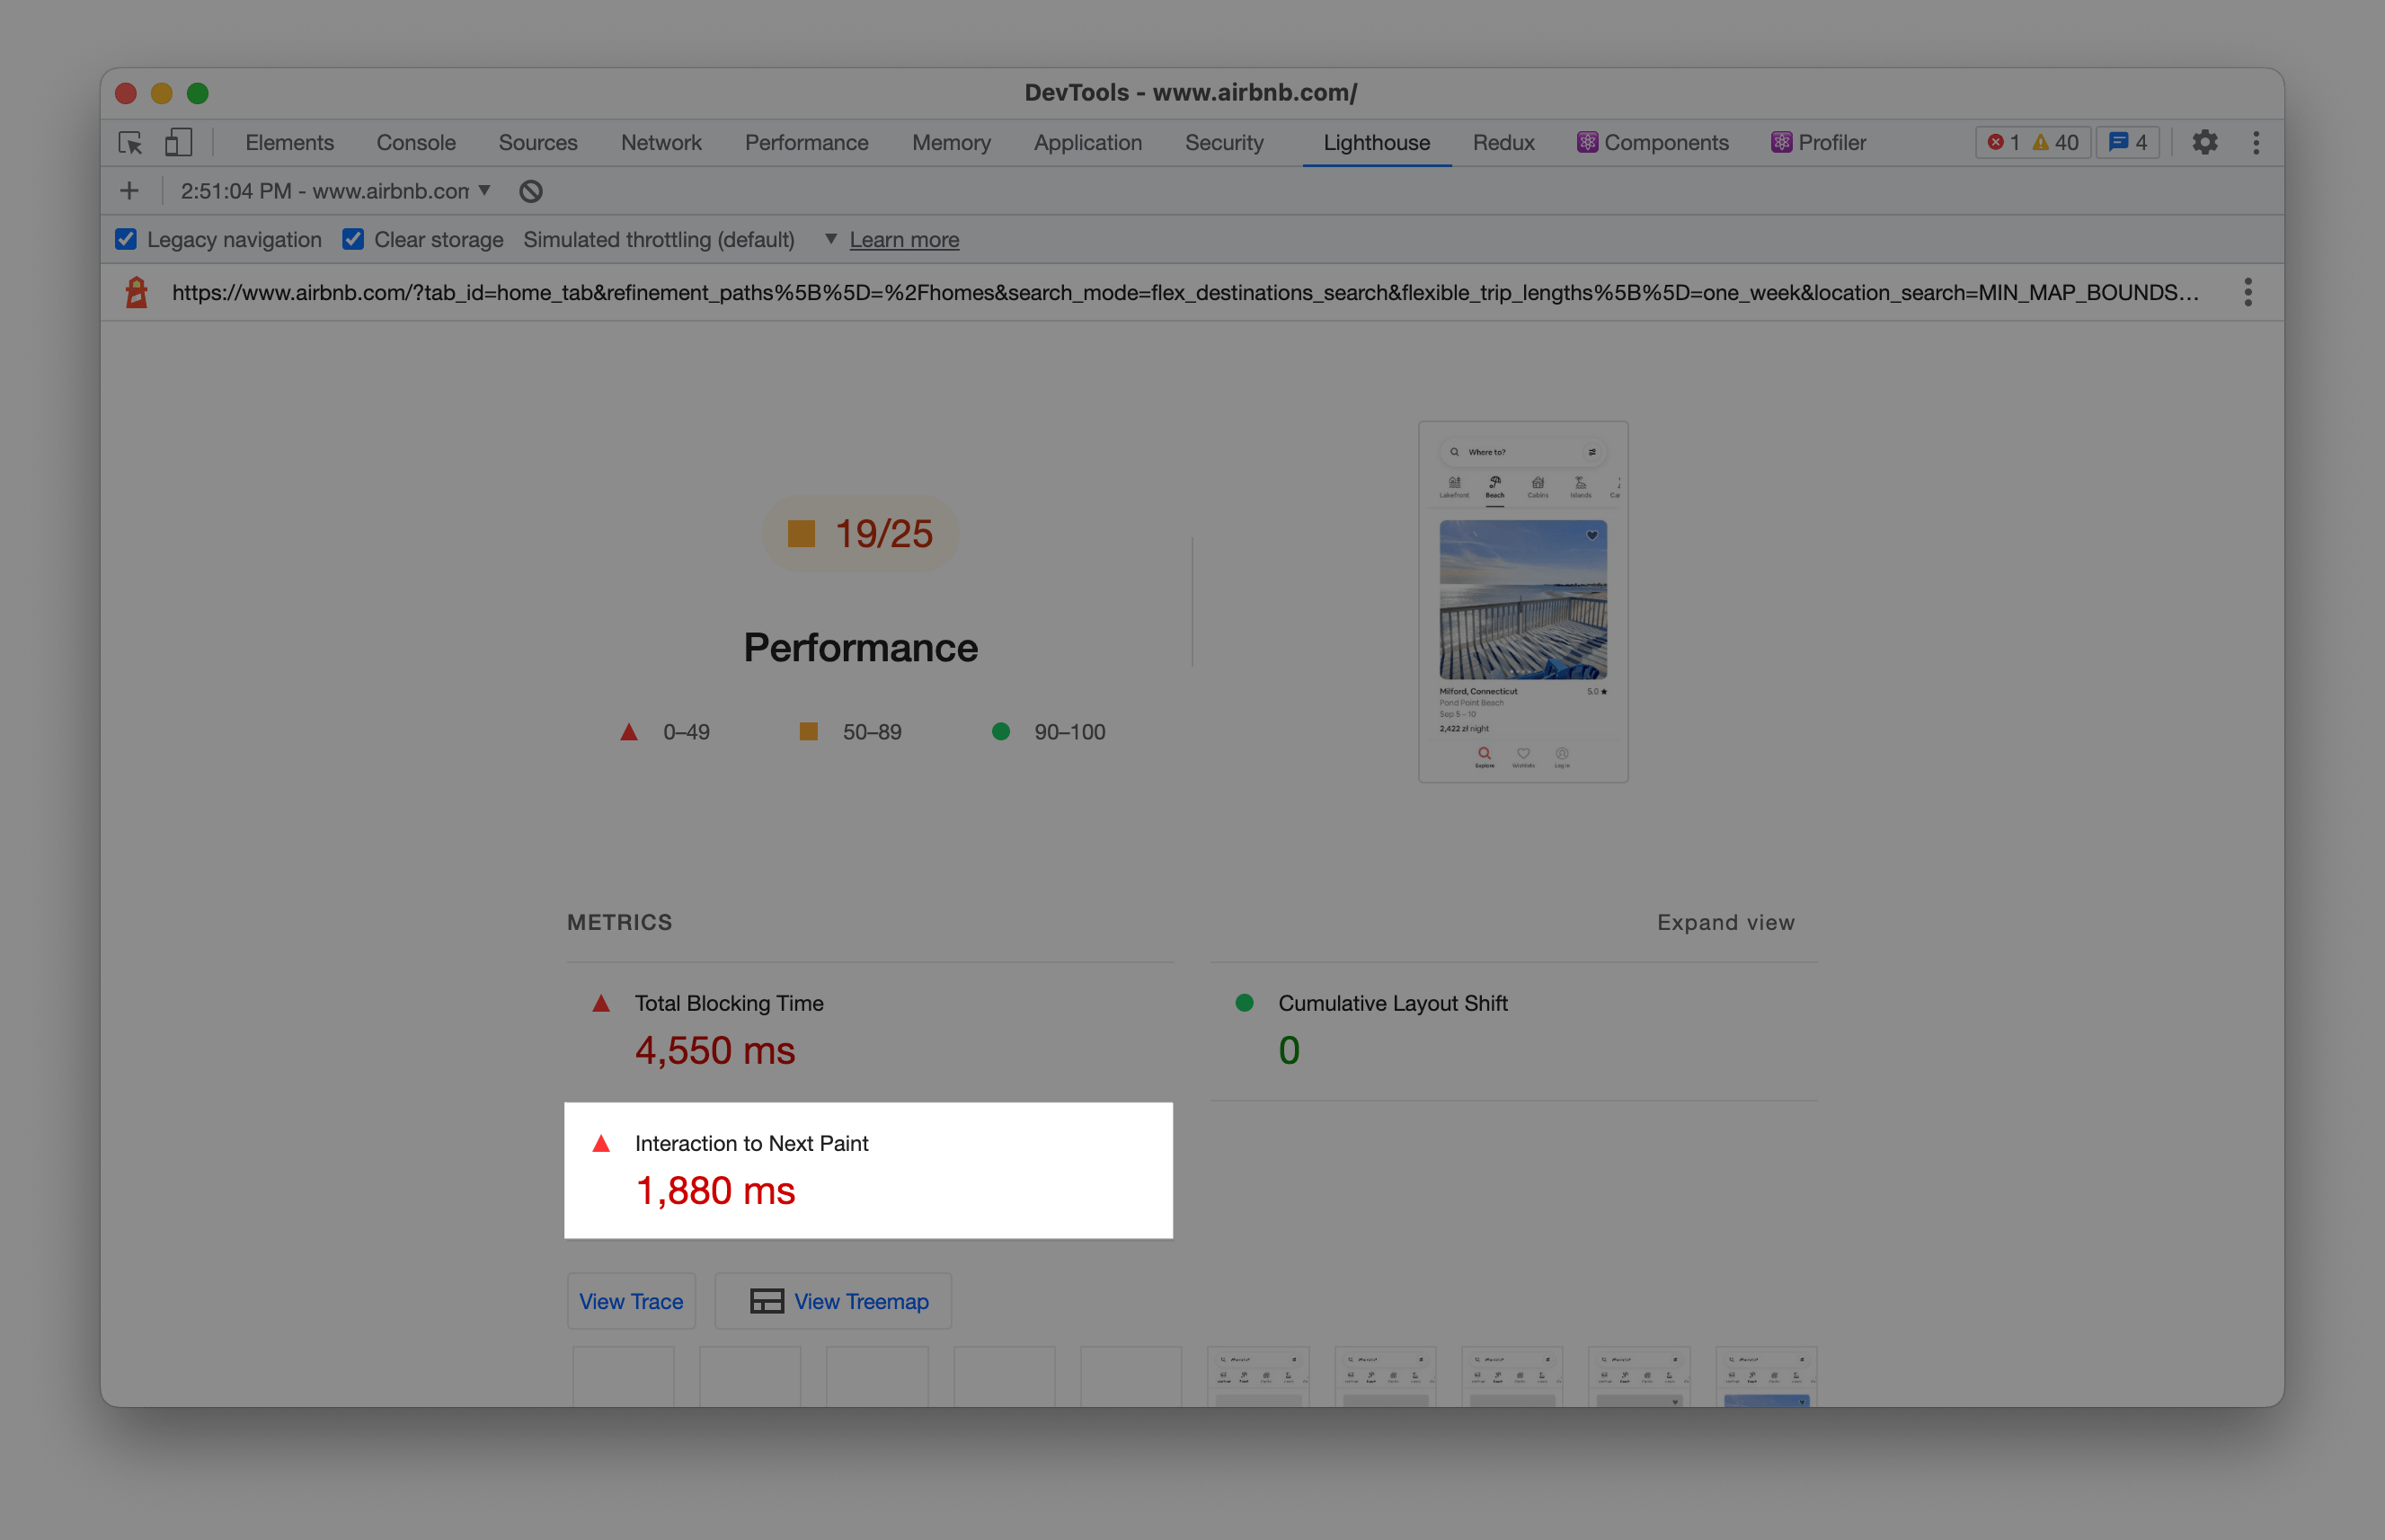Open the DevTools customize menu
This screenshot has width=2385, height=1540.
click(x=2256, y=142)
